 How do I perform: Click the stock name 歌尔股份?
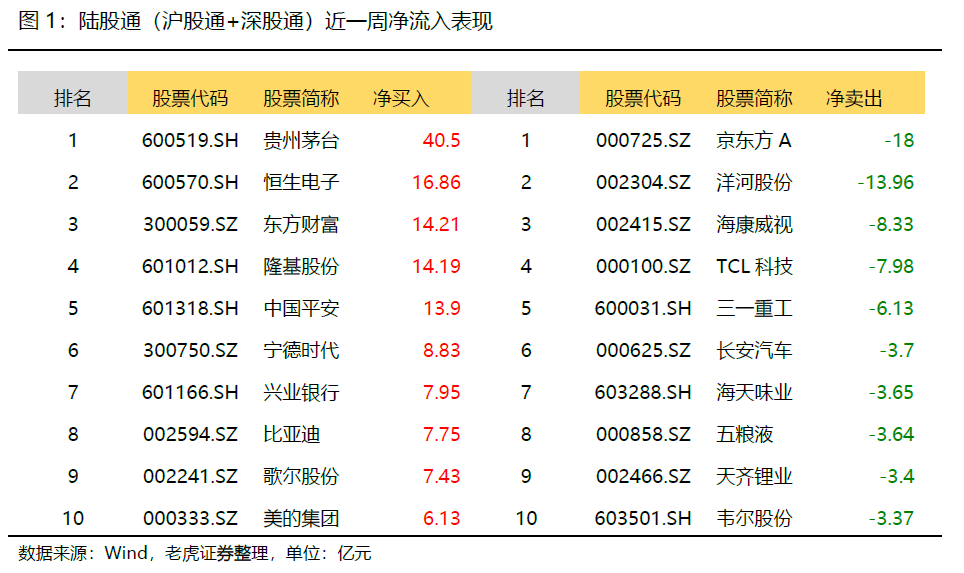[x=301, y=476]
